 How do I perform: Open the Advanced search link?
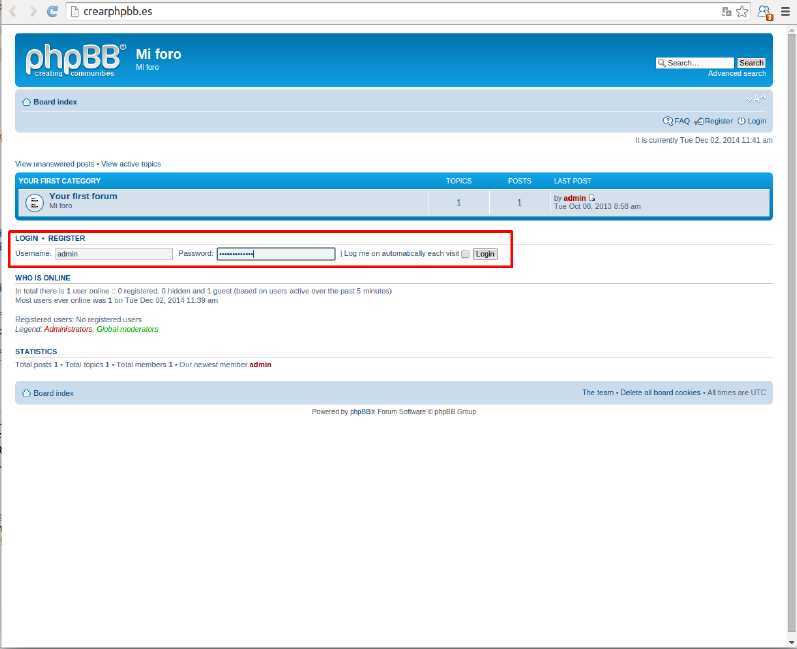pos(737,74)
